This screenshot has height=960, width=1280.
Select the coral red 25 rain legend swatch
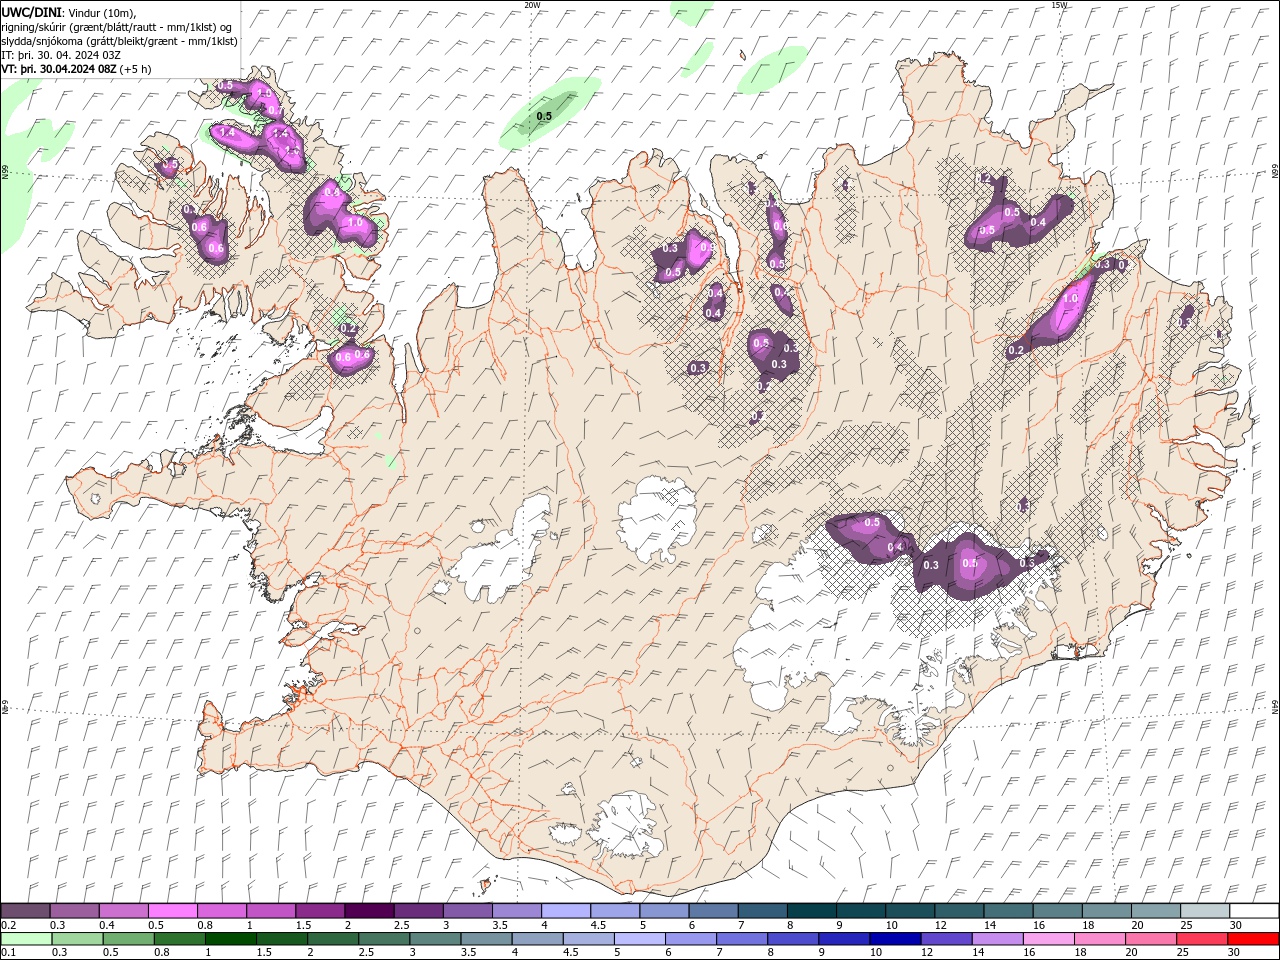(x=1201, y=939)
